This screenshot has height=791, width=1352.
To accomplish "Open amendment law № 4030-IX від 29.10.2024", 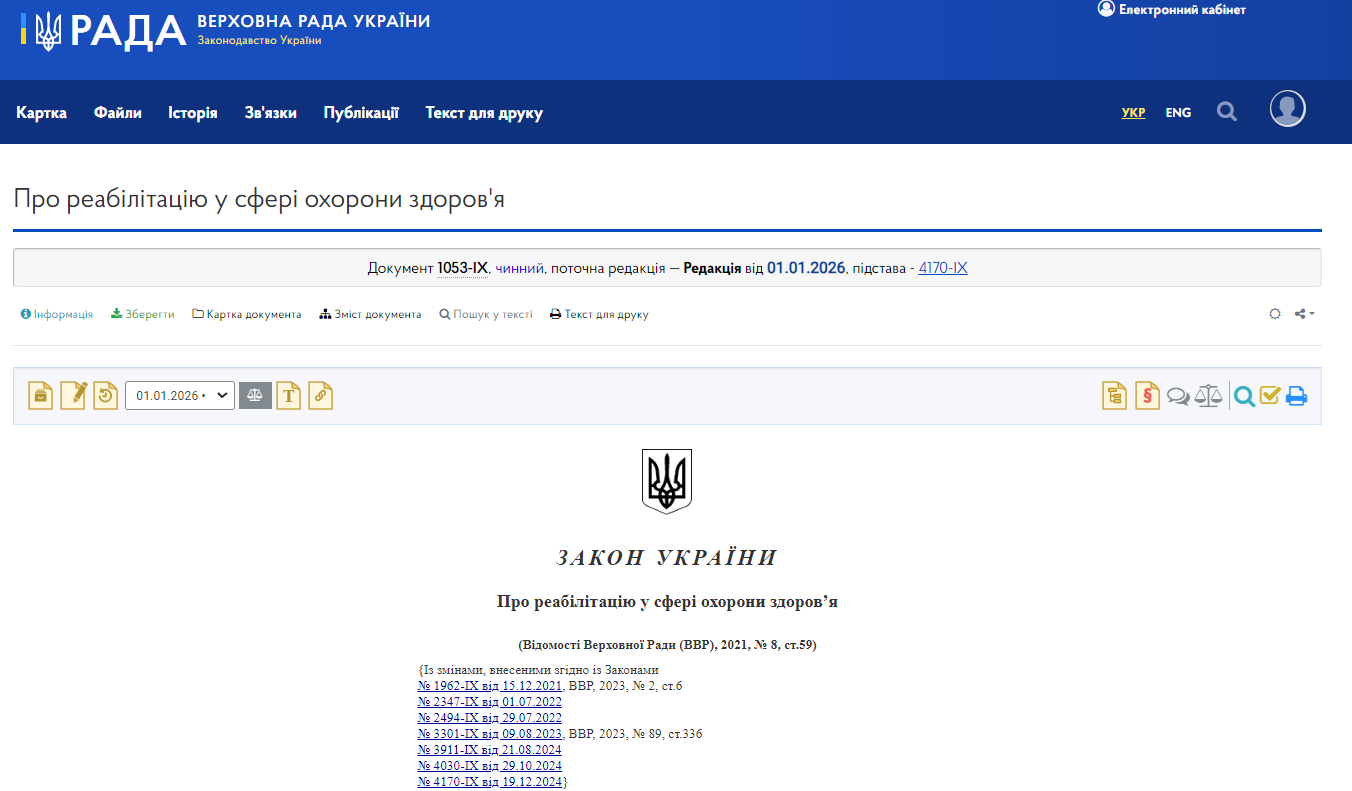I will tap(490, 766).
